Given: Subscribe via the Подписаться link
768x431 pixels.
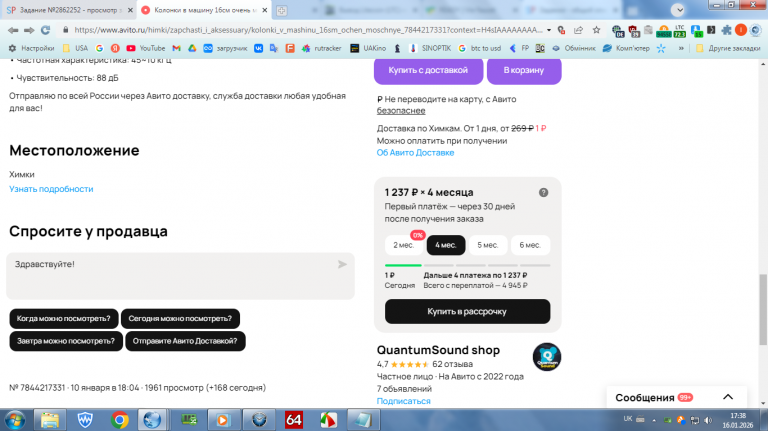Looking at the screenshot, I should pyautogui.click(x=404, y=401).
